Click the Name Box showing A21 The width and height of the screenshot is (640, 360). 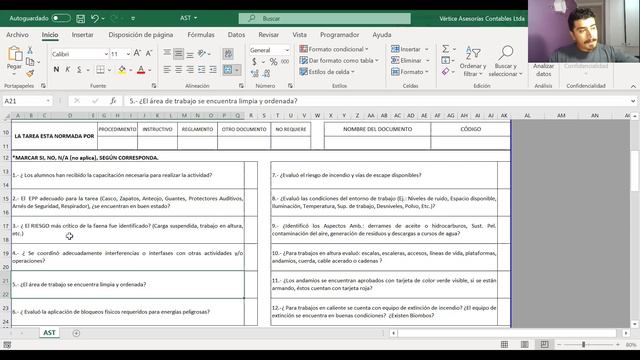[x=27, y=101]
